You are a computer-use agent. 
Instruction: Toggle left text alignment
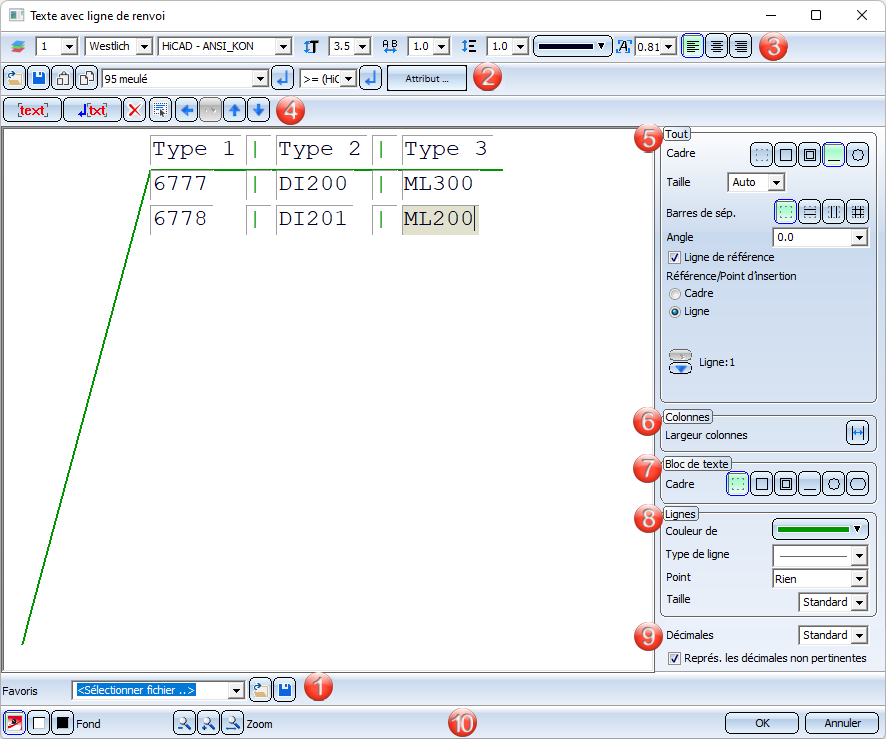(693, 46)
